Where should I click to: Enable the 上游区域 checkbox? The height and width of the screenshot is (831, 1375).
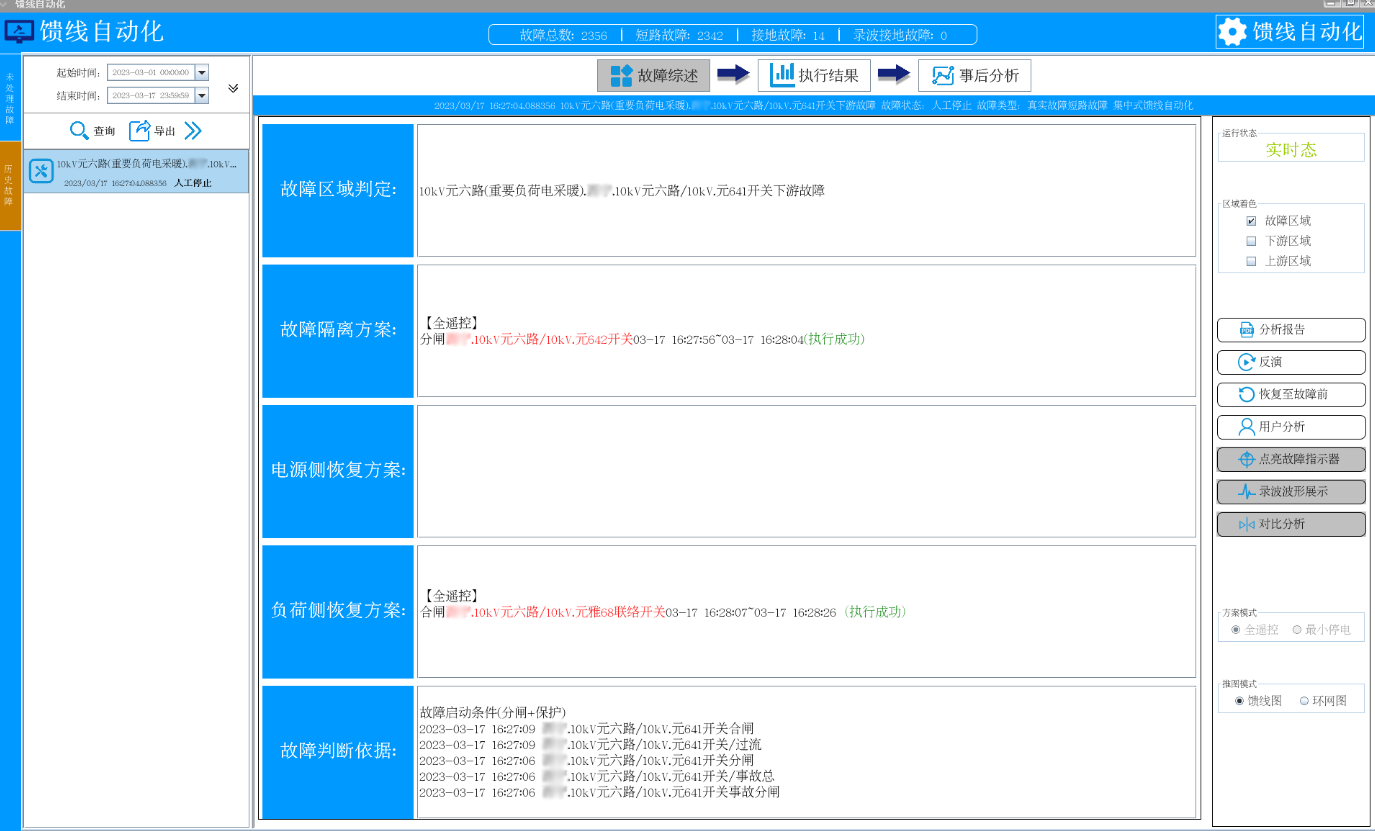(x=1251, y=261)
